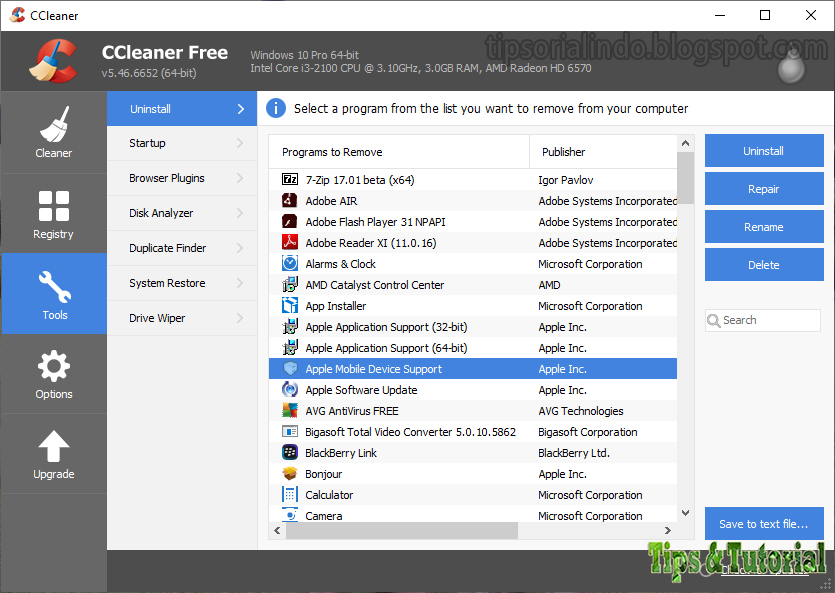Click the Igor Pavlov publisher cell
835x593 pixels.
(x=566, y=180)
